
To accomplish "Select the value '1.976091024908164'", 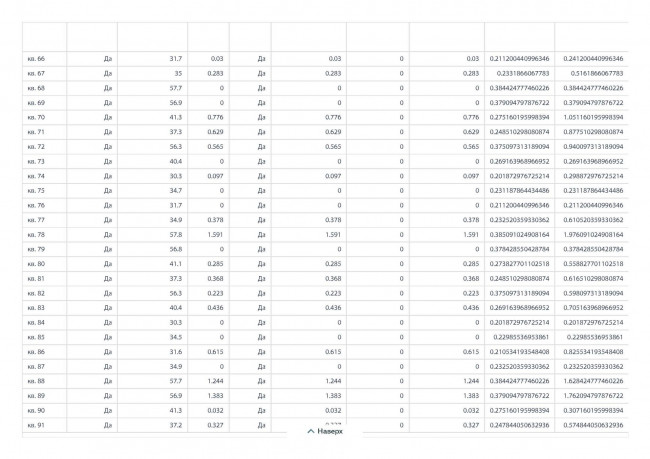I will point(593,235).
